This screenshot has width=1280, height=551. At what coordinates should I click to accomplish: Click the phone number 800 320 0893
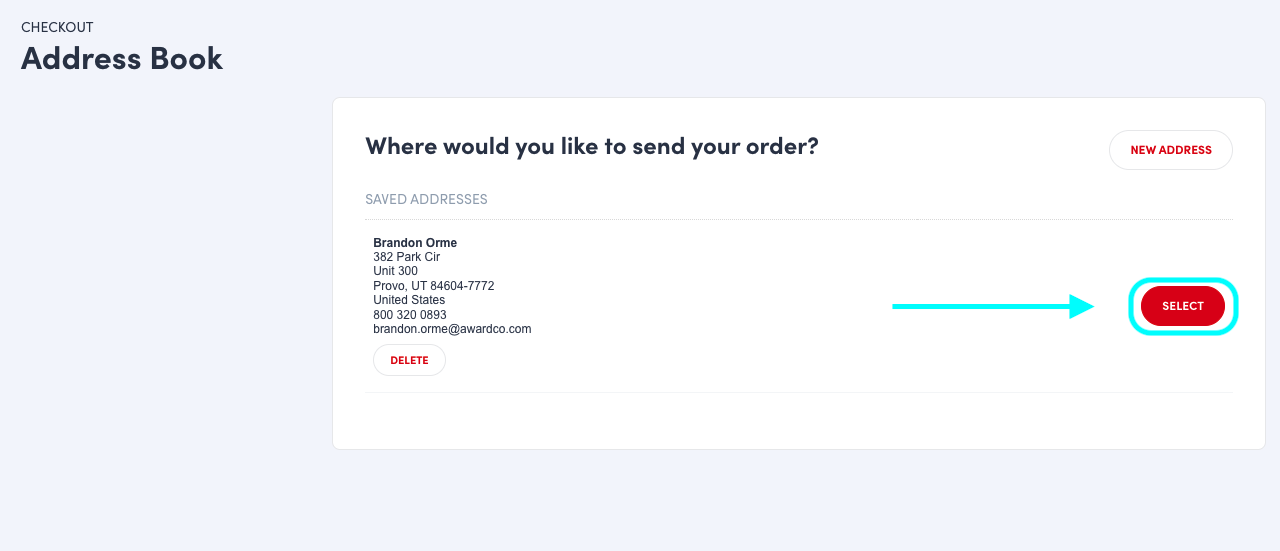(x=410, y=315)
